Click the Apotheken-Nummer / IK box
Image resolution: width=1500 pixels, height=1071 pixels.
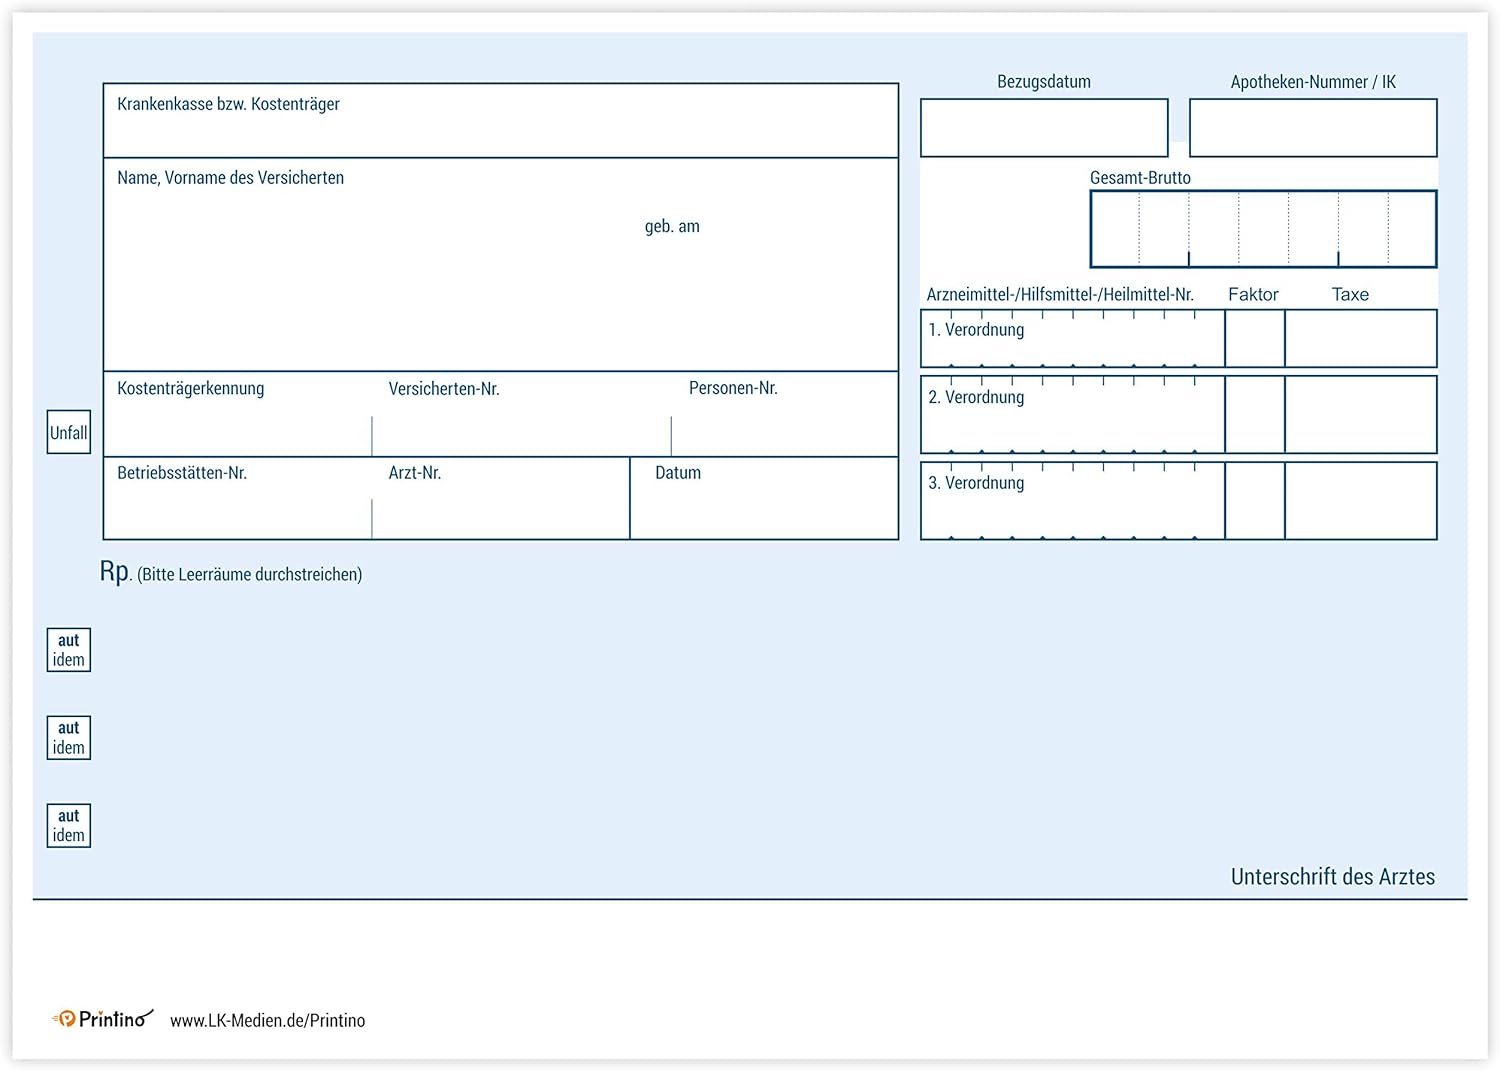tap(1313, 127)
